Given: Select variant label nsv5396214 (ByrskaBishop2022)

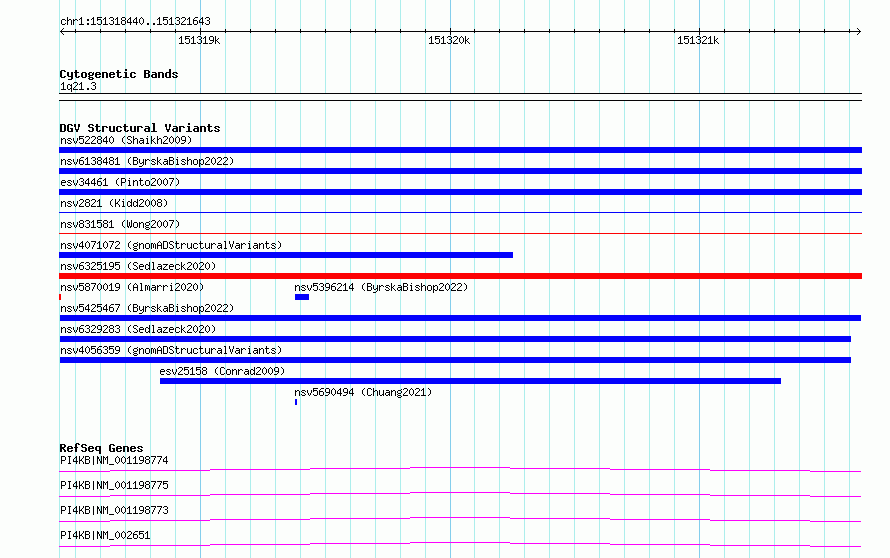Looking at the screenshot, I should [x=381, y=287].
